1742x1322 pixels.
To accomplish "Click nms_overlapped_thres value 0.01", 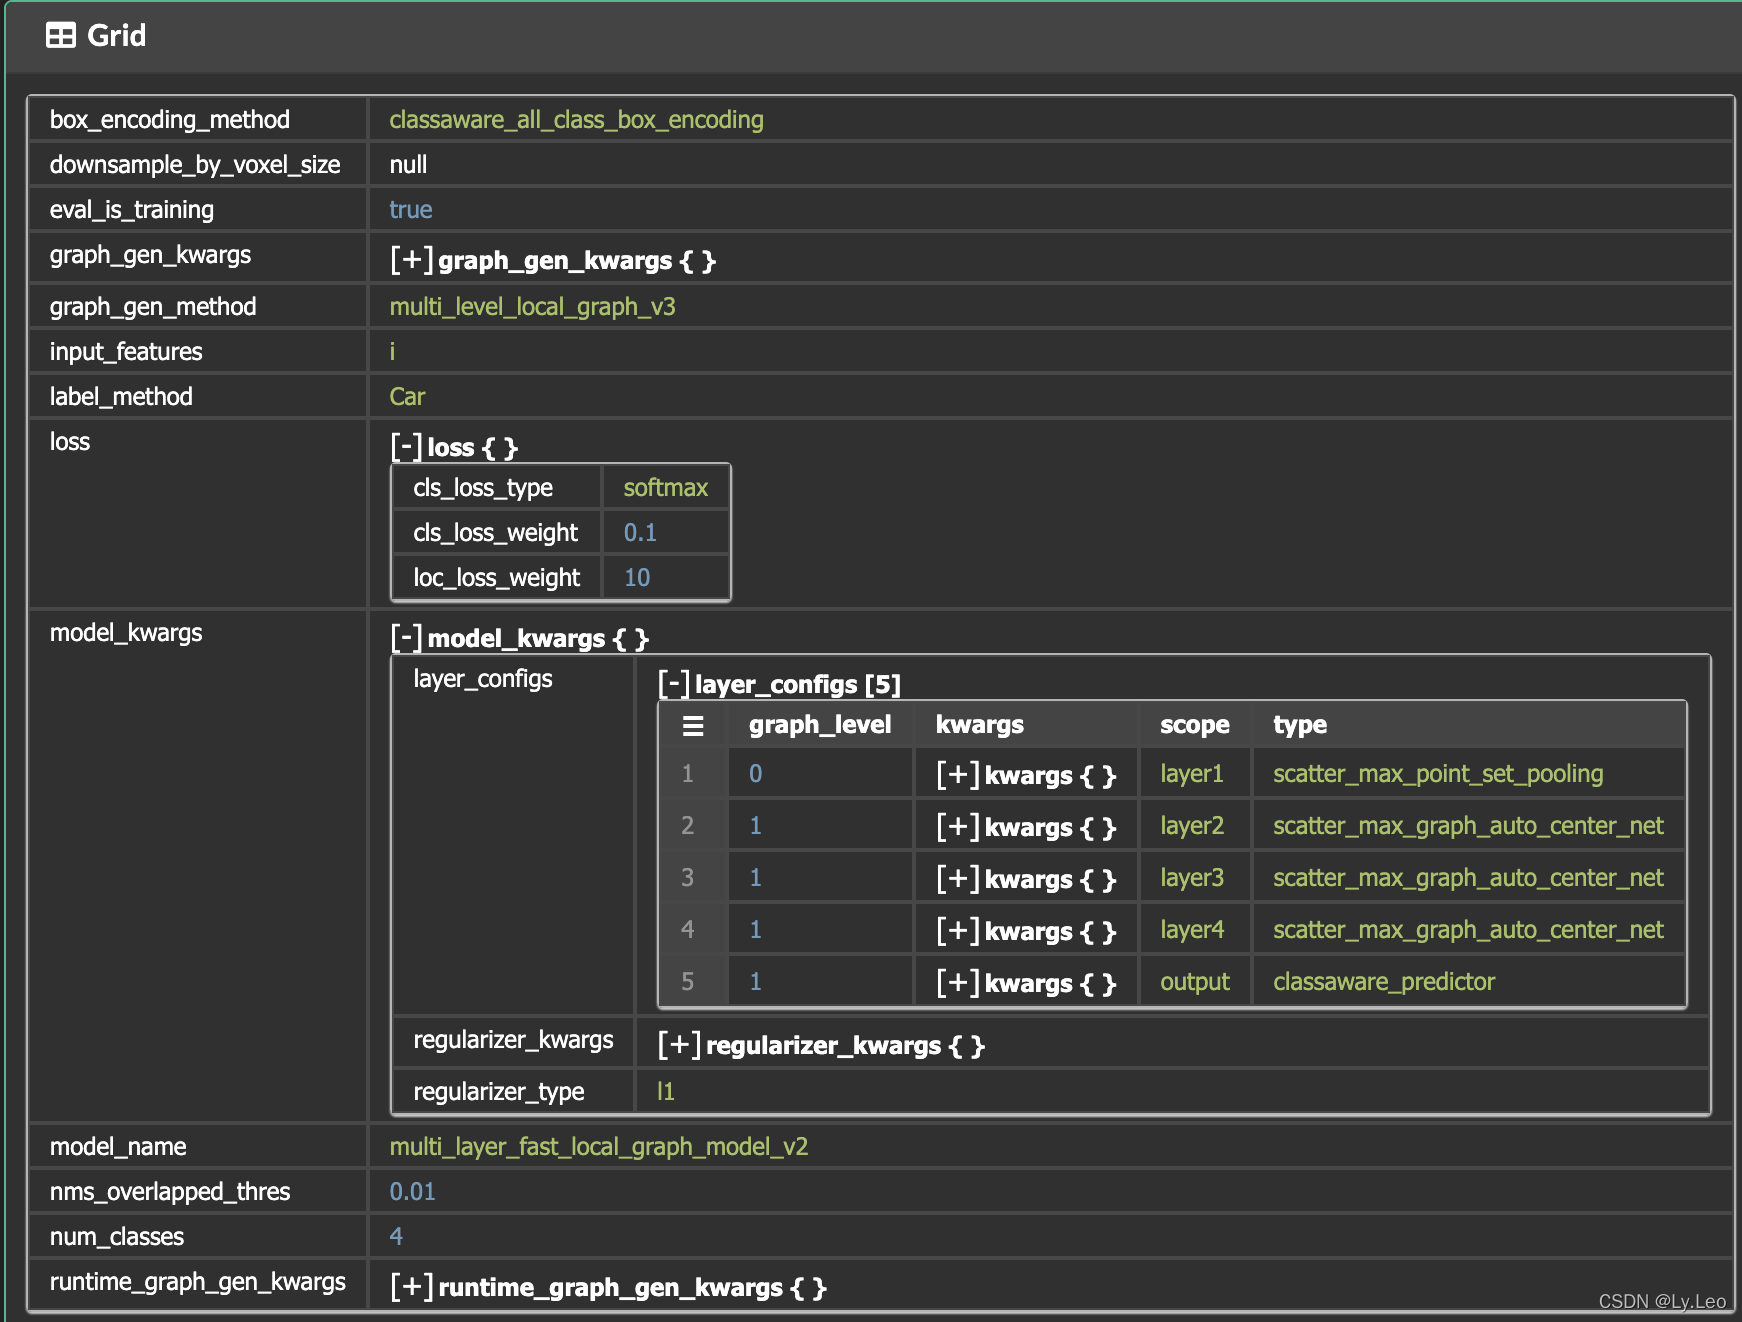I will click(x=412, y=1192).
